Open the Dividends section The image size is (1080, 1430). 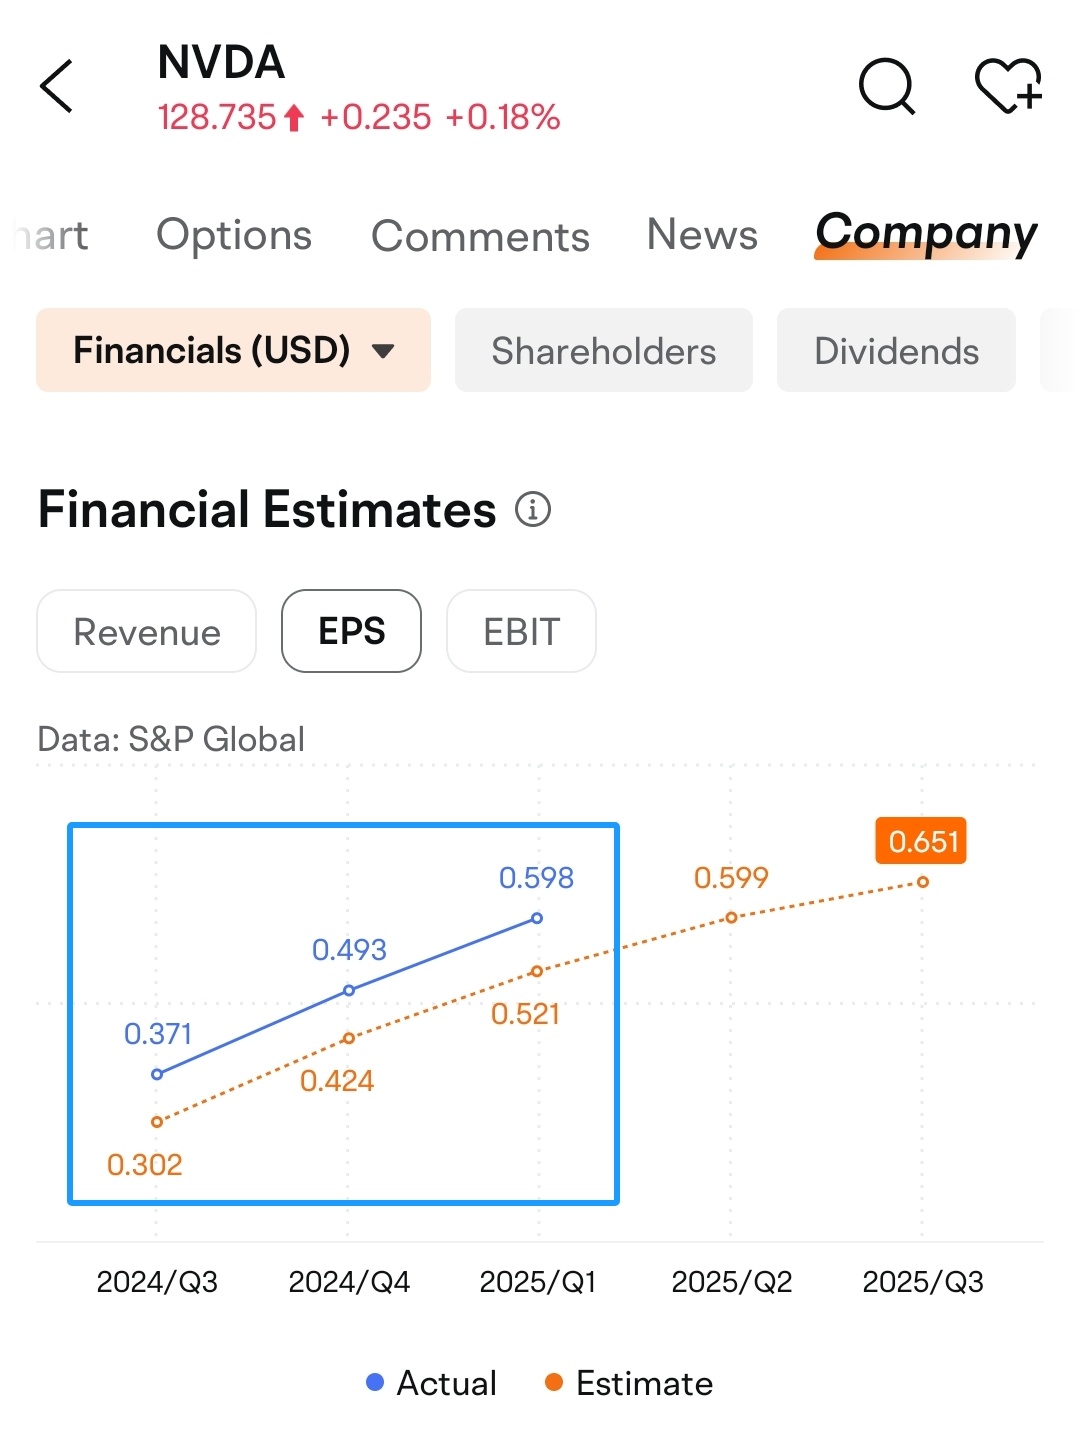896,350
